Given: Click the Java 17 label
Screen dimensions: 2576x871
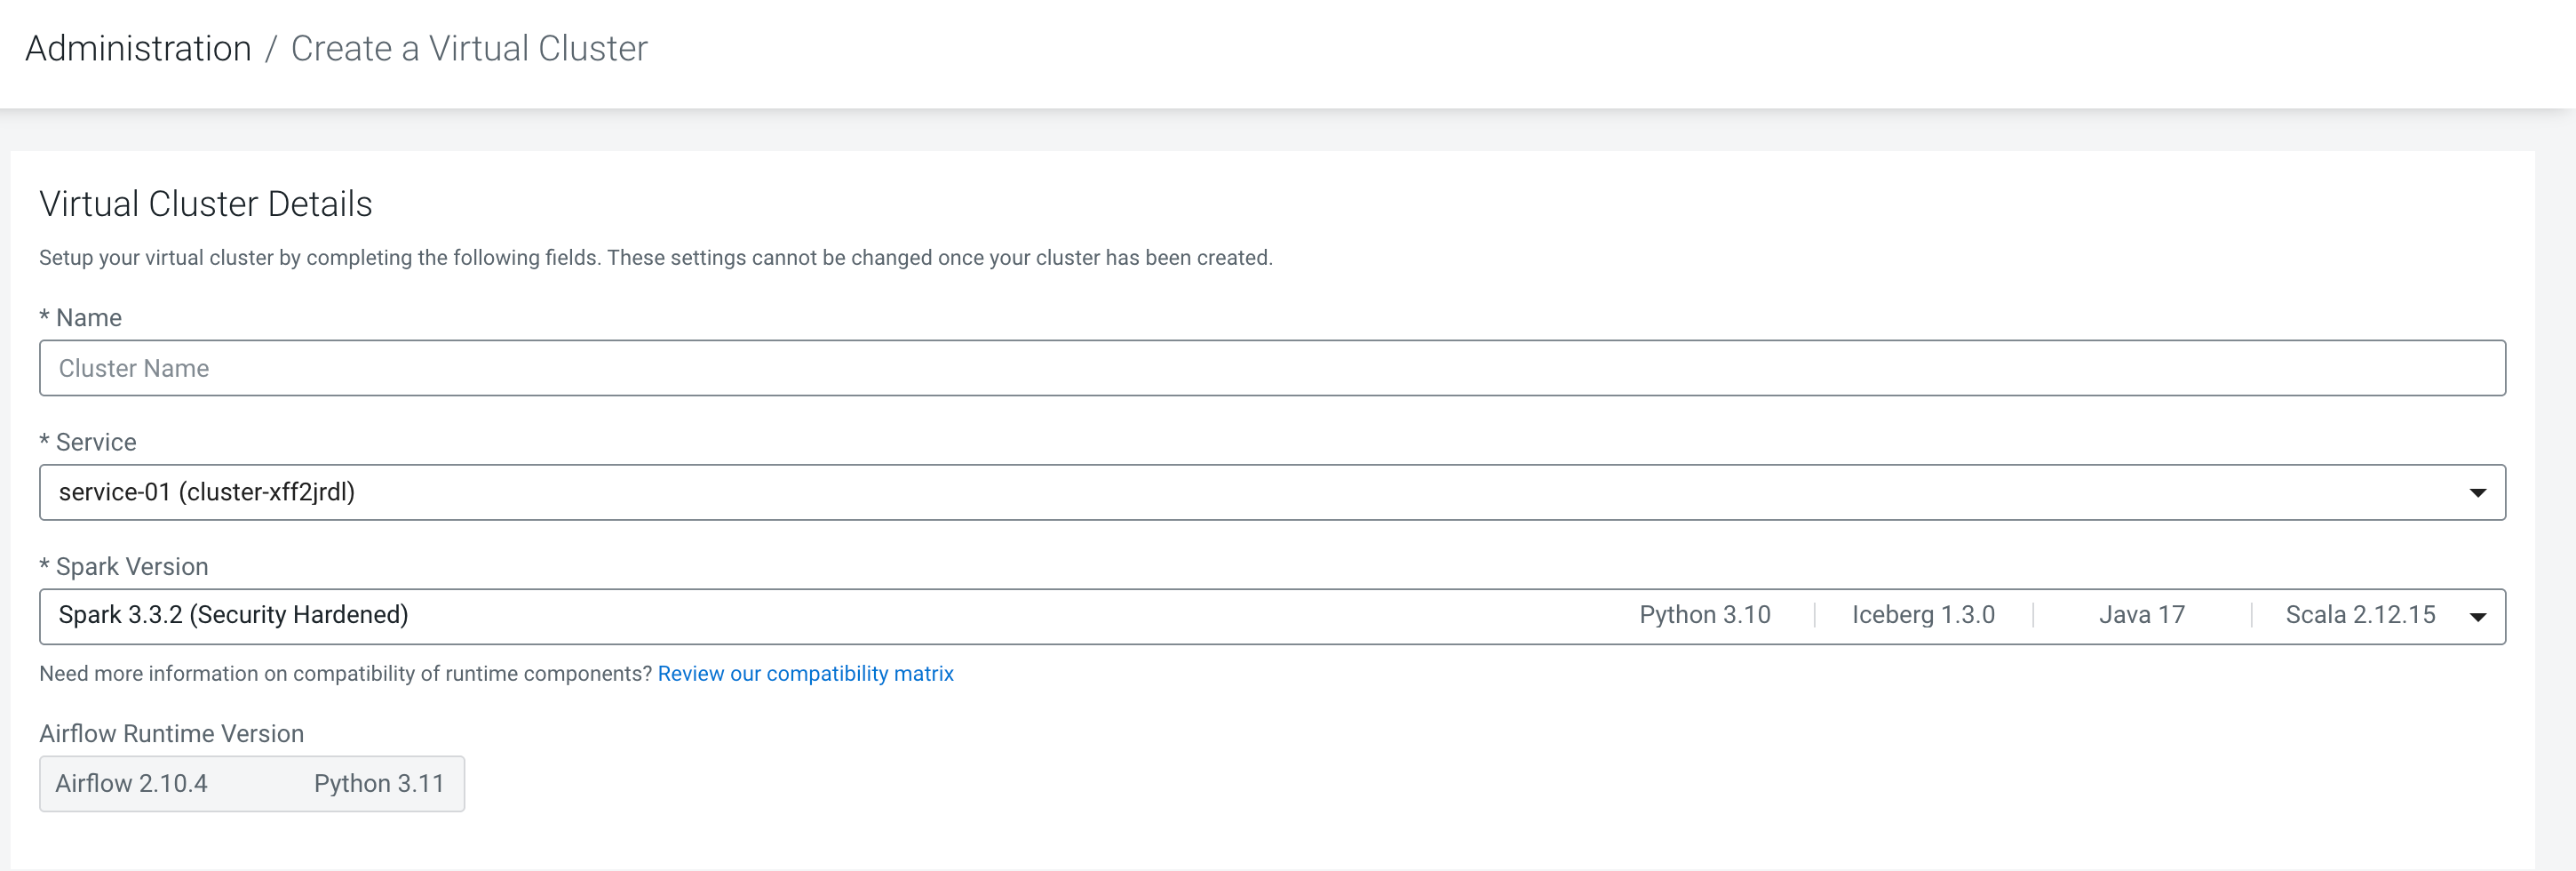Looking at the screenshot, I should (2142, 615).
